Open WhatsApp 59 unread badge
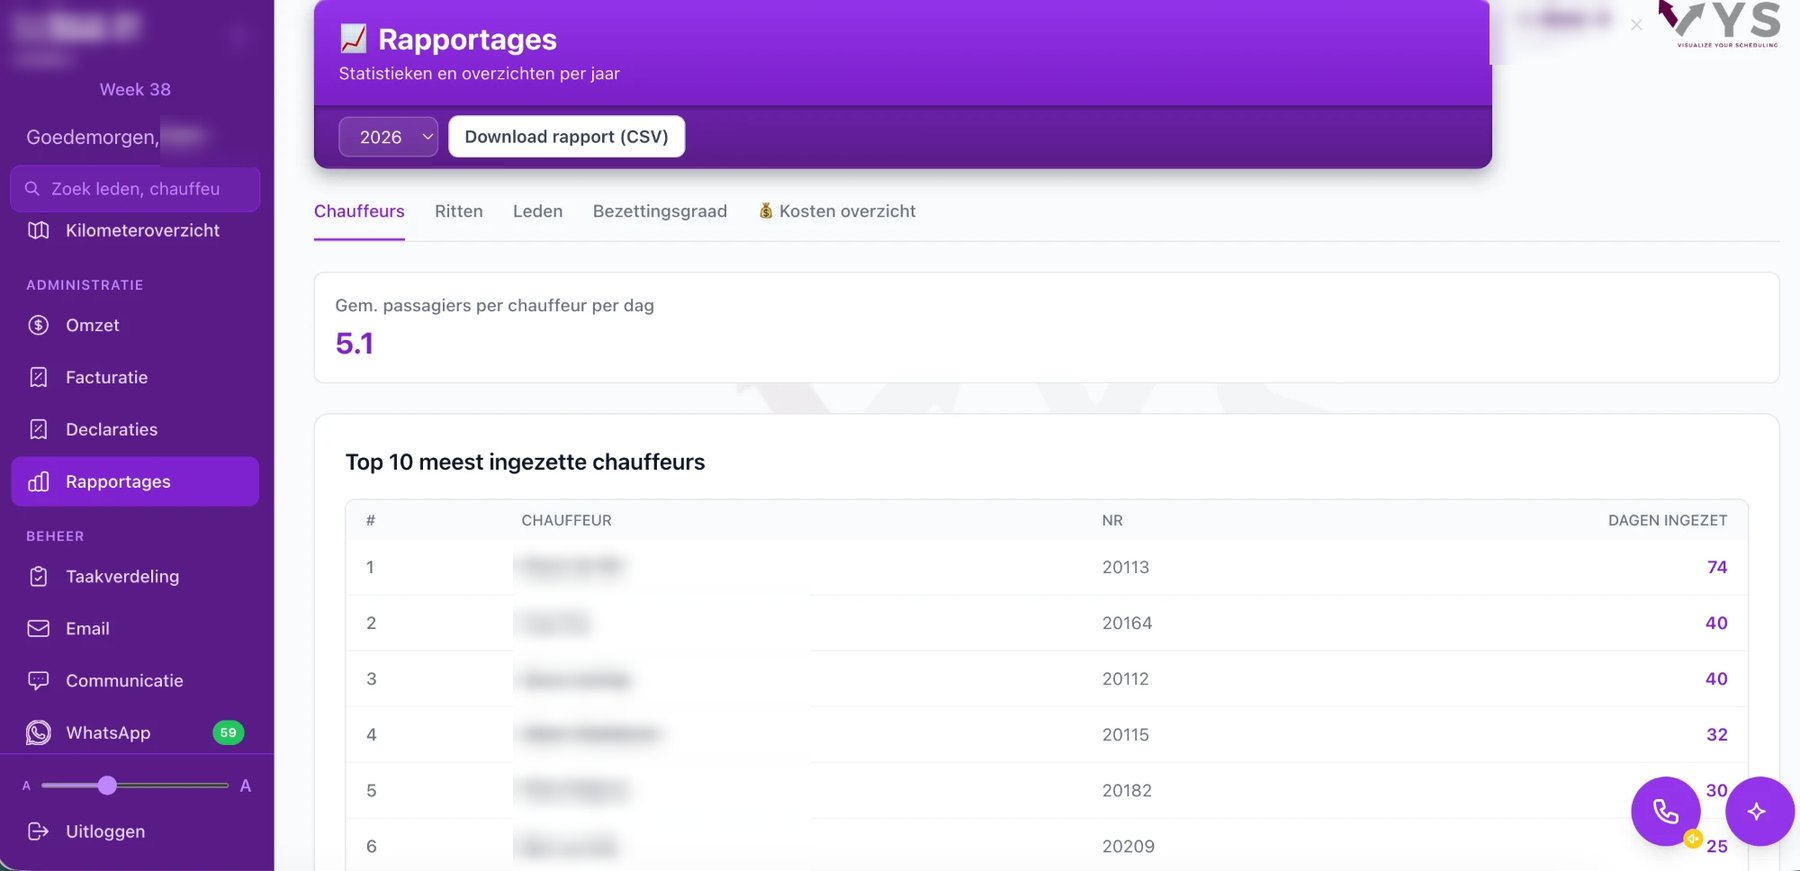Image resolution: width=1800 pixels, height=871 pixels. tap(228, 732)
